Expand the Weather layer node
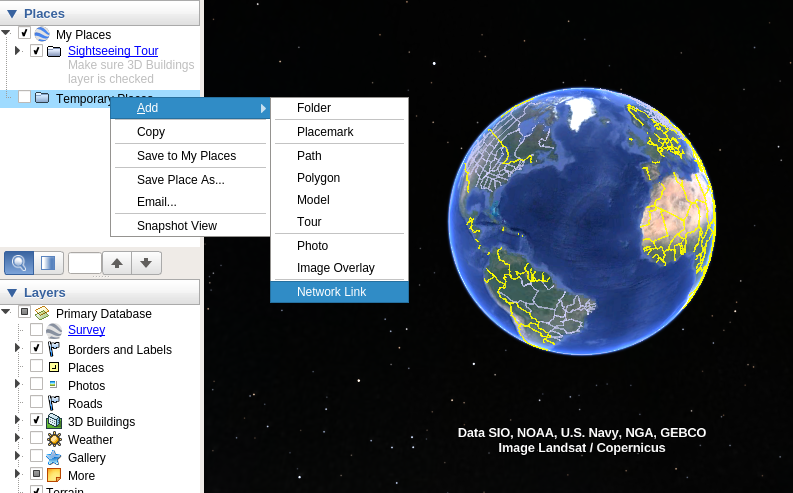Viewport: 793px width, 493px height. (x=18, y=438)
